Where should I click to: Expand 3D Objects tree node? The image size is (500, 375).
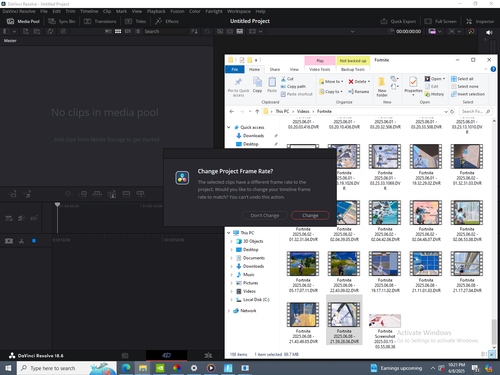coord(231,241)
